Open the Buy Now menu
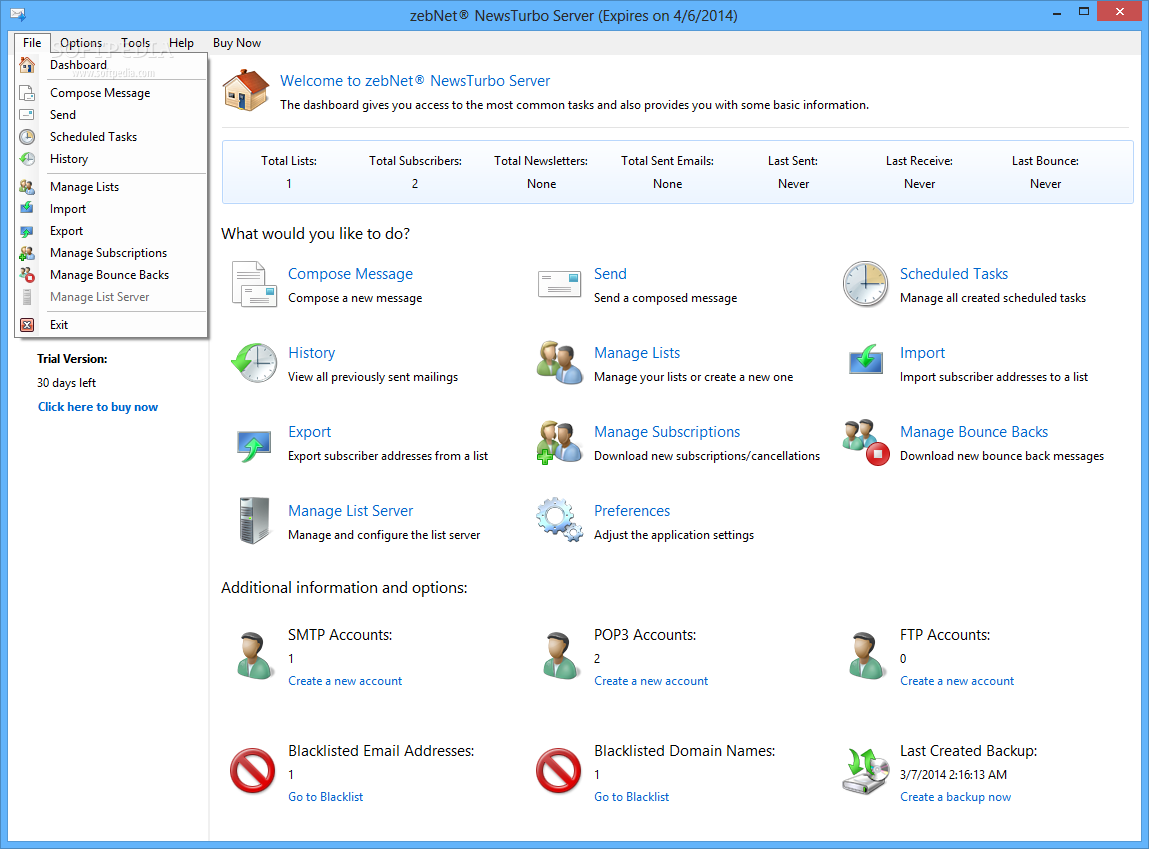1149x849 pixels. pyautogui.click(x=237, y=43)
